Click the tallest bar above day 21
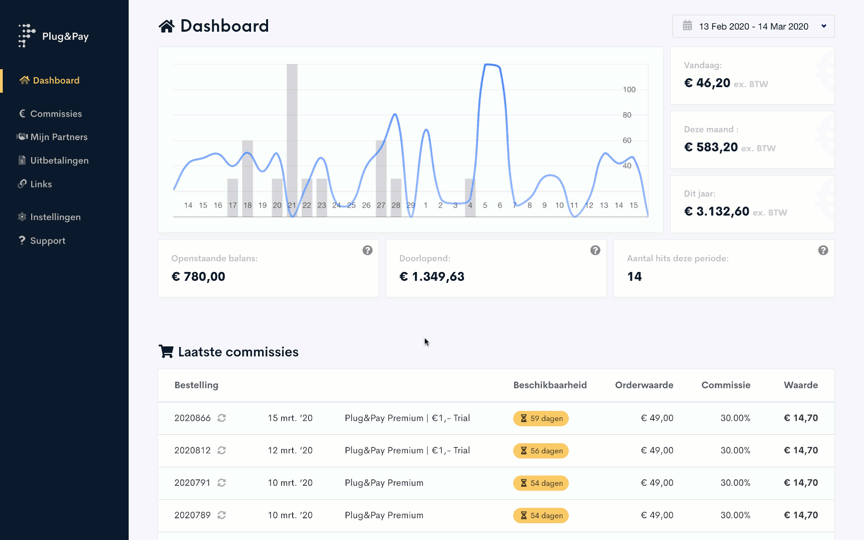864x540 pixels. 292,140
